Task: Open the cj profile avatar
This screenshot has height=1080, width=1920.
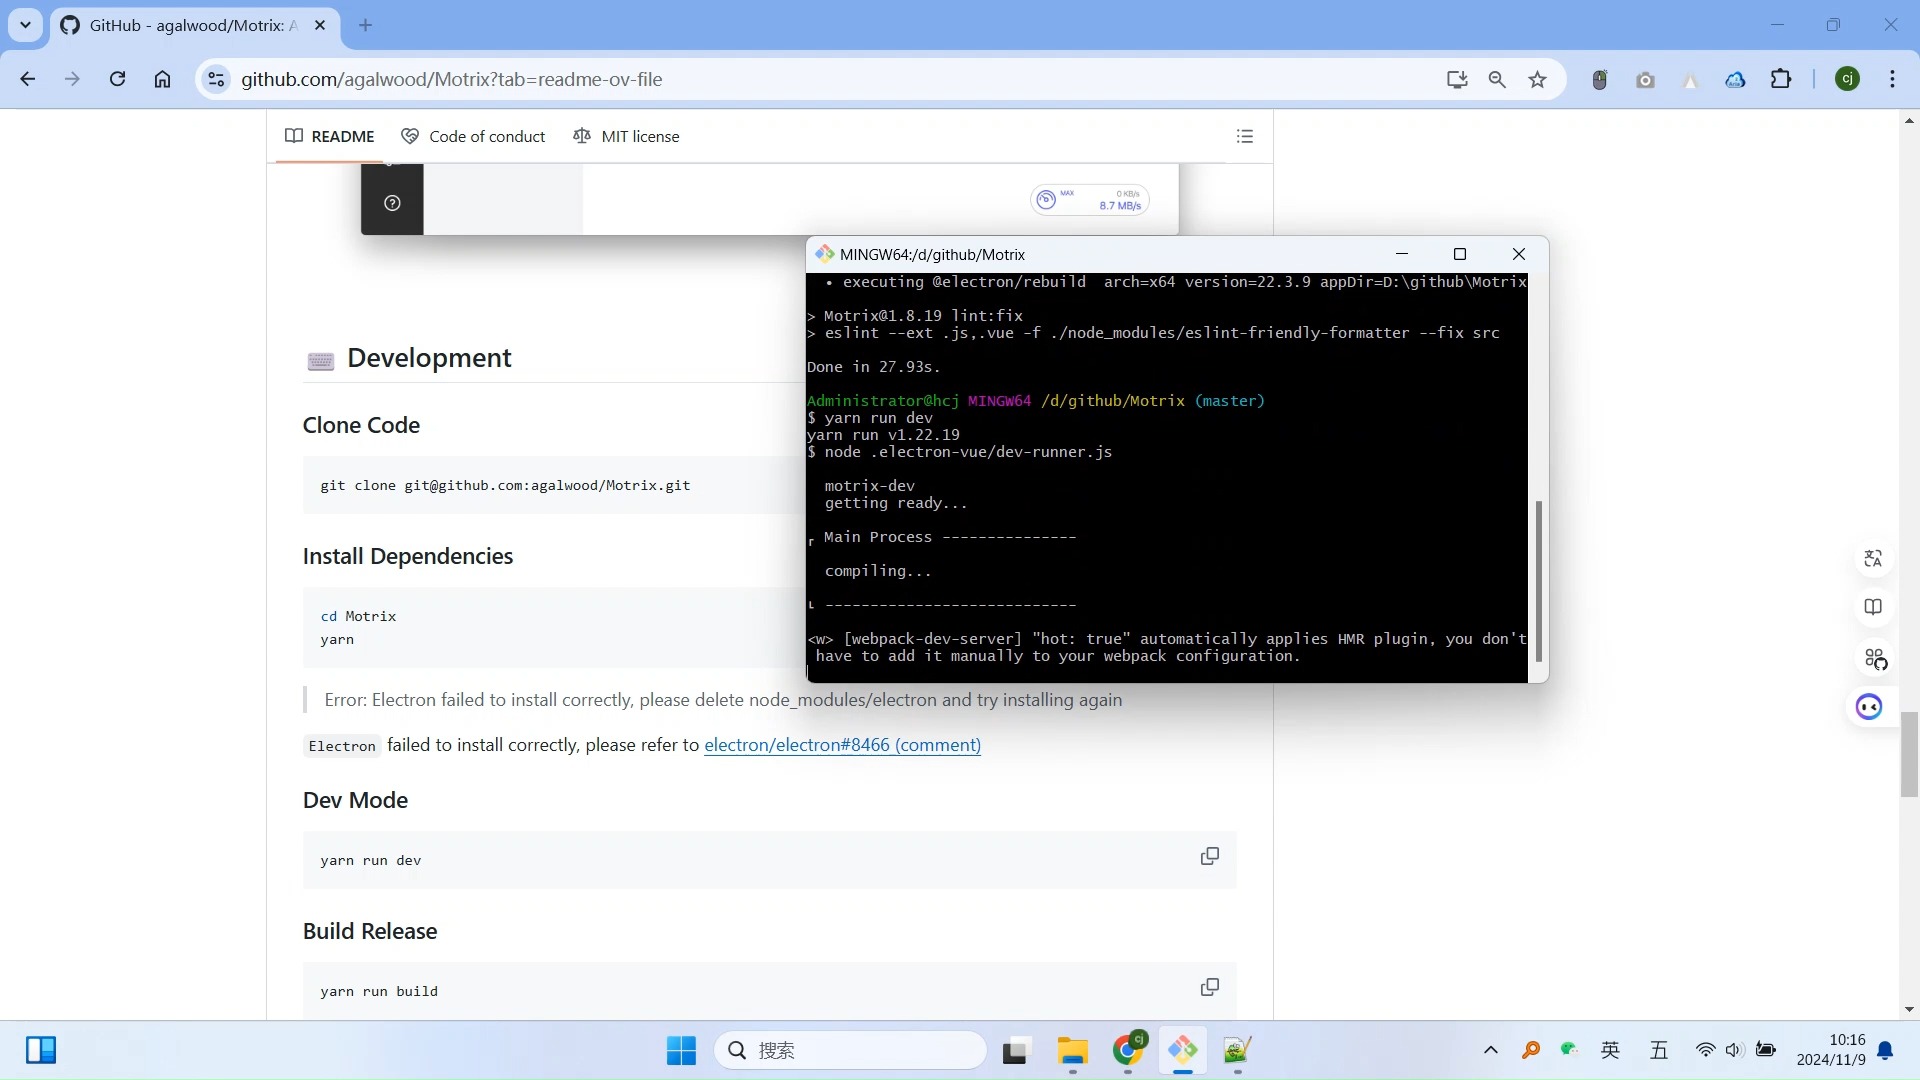Action: click(x=1848, y=79)
